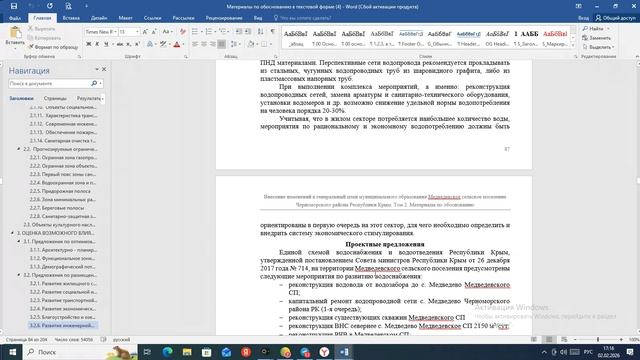Viewport: 640px width, 360px height.
Task: Switch to the Вставка tab
Action: (x=71, y=18)
